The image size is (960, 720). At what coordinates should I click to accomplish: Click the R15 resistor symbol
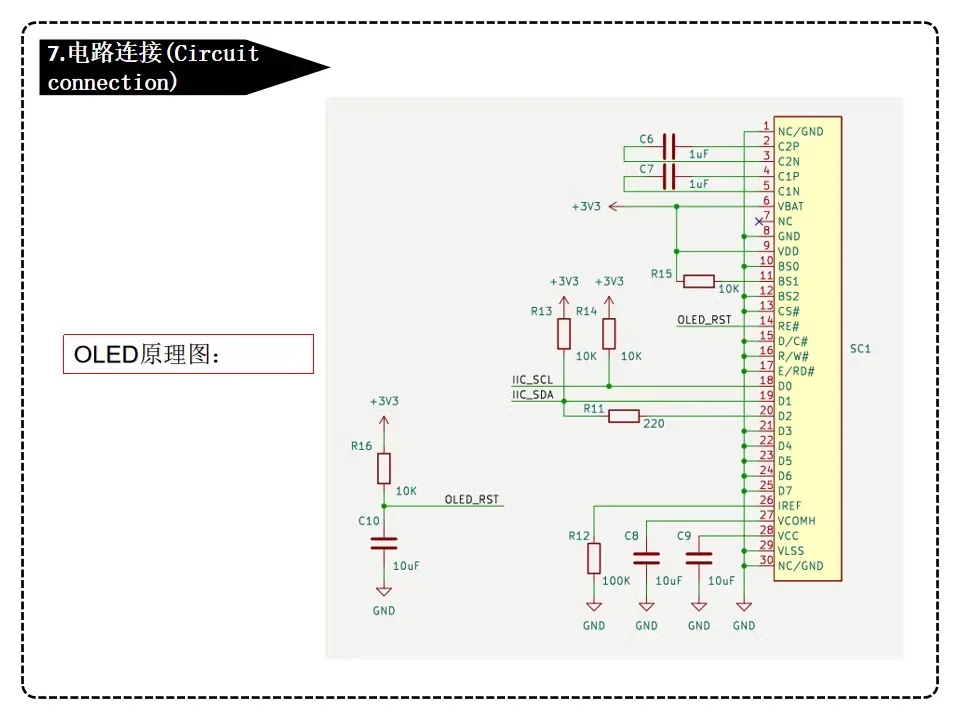pyautogui.click(x=699, y=282)
